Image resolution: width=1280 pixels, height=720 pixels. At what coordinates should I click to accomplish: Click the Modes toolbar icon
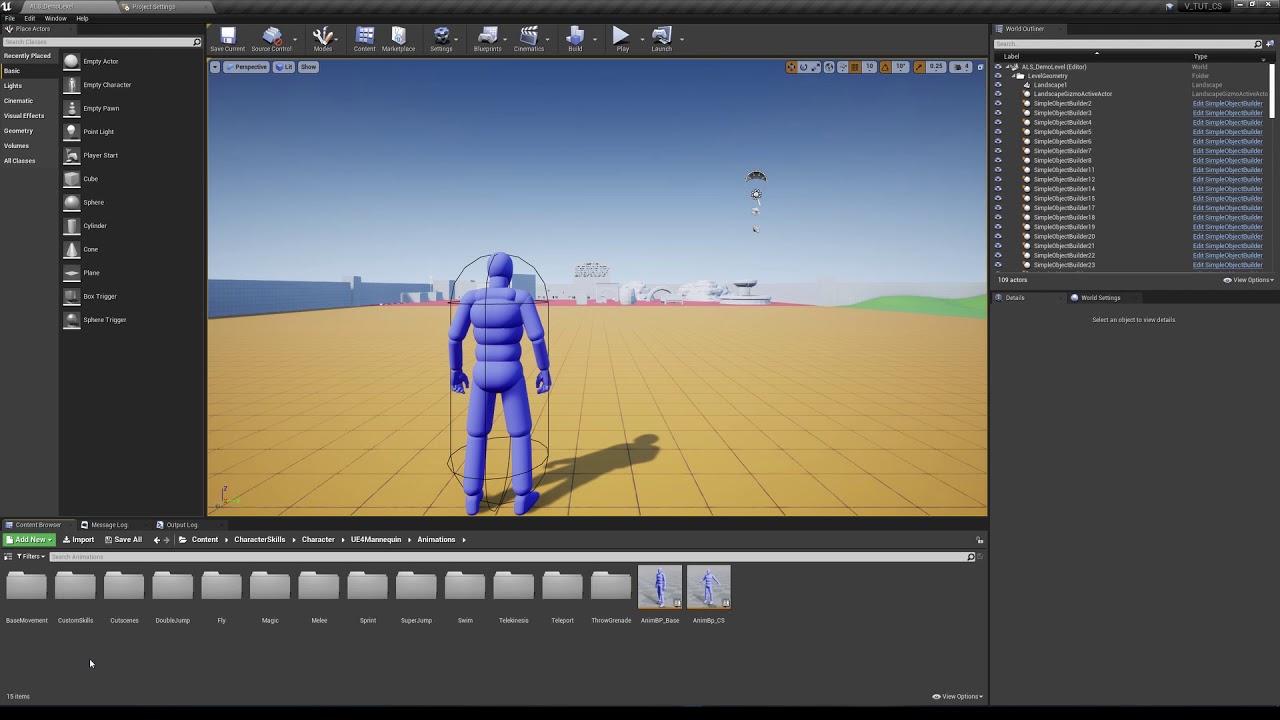(x=322, y=40)
